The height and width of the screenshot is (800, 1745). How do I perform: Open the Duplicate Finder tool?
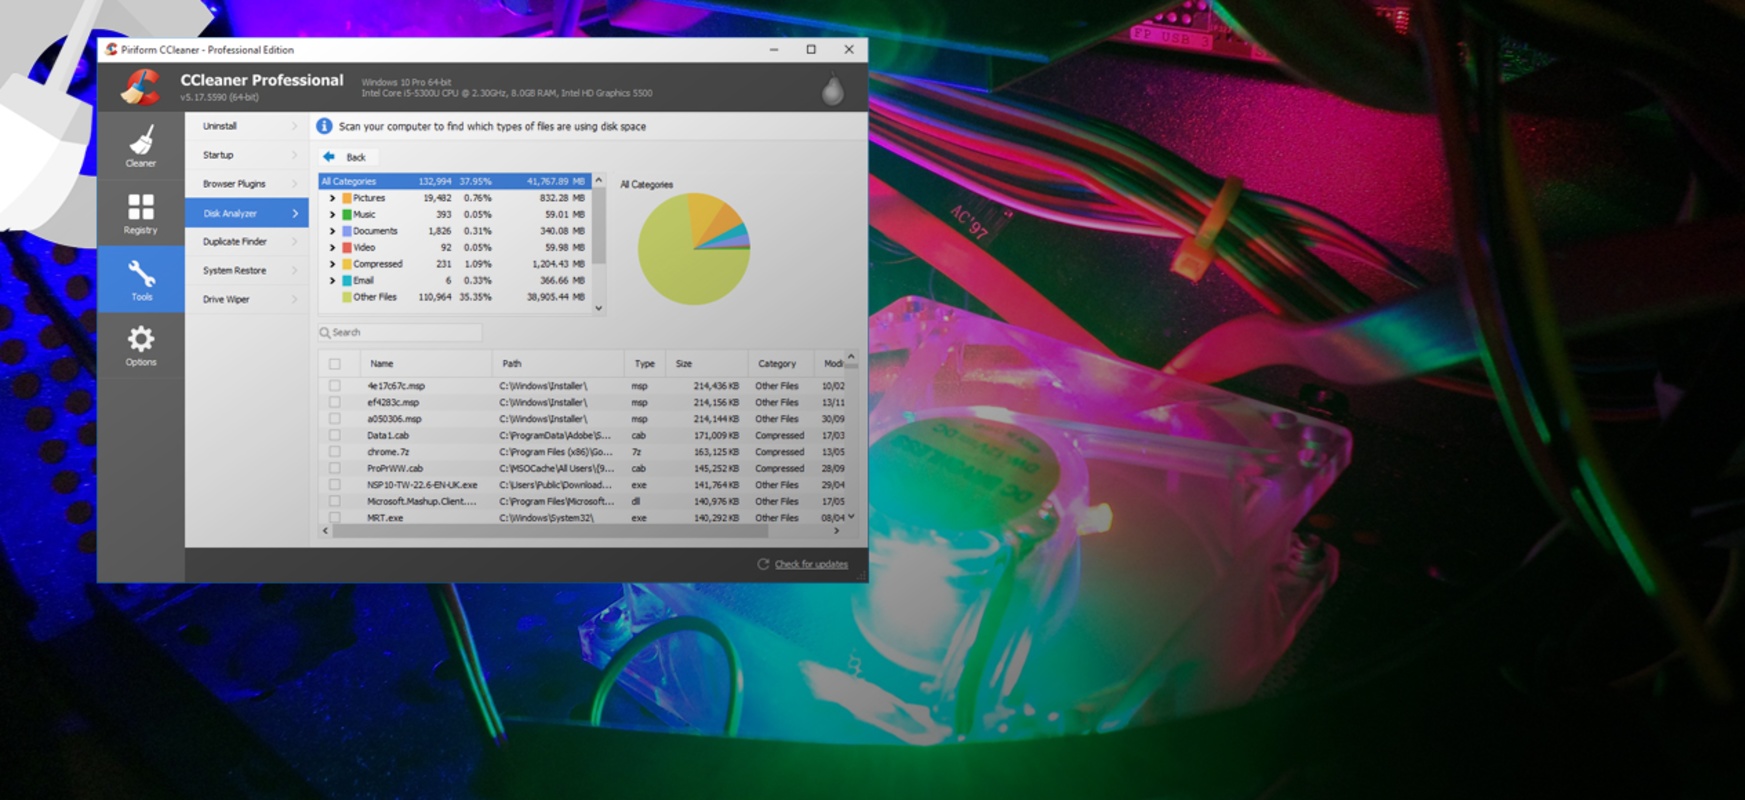[246, 241]
